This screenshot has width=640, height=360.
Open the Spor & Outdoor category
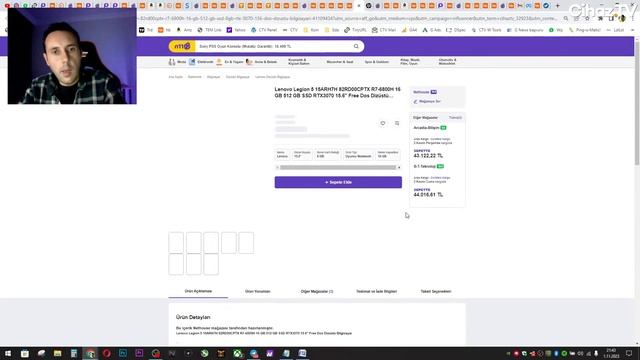coord(376,62)
